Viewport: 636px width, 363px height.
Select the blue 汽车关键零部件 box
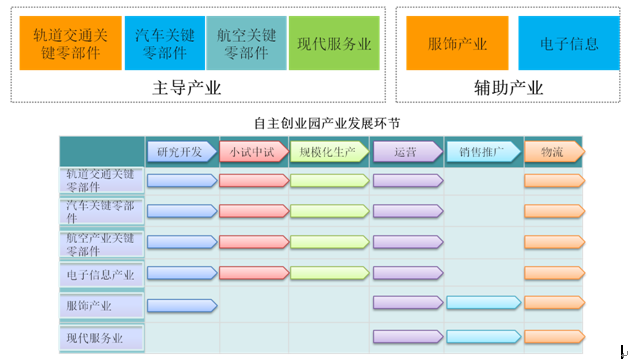click(165, 43)
